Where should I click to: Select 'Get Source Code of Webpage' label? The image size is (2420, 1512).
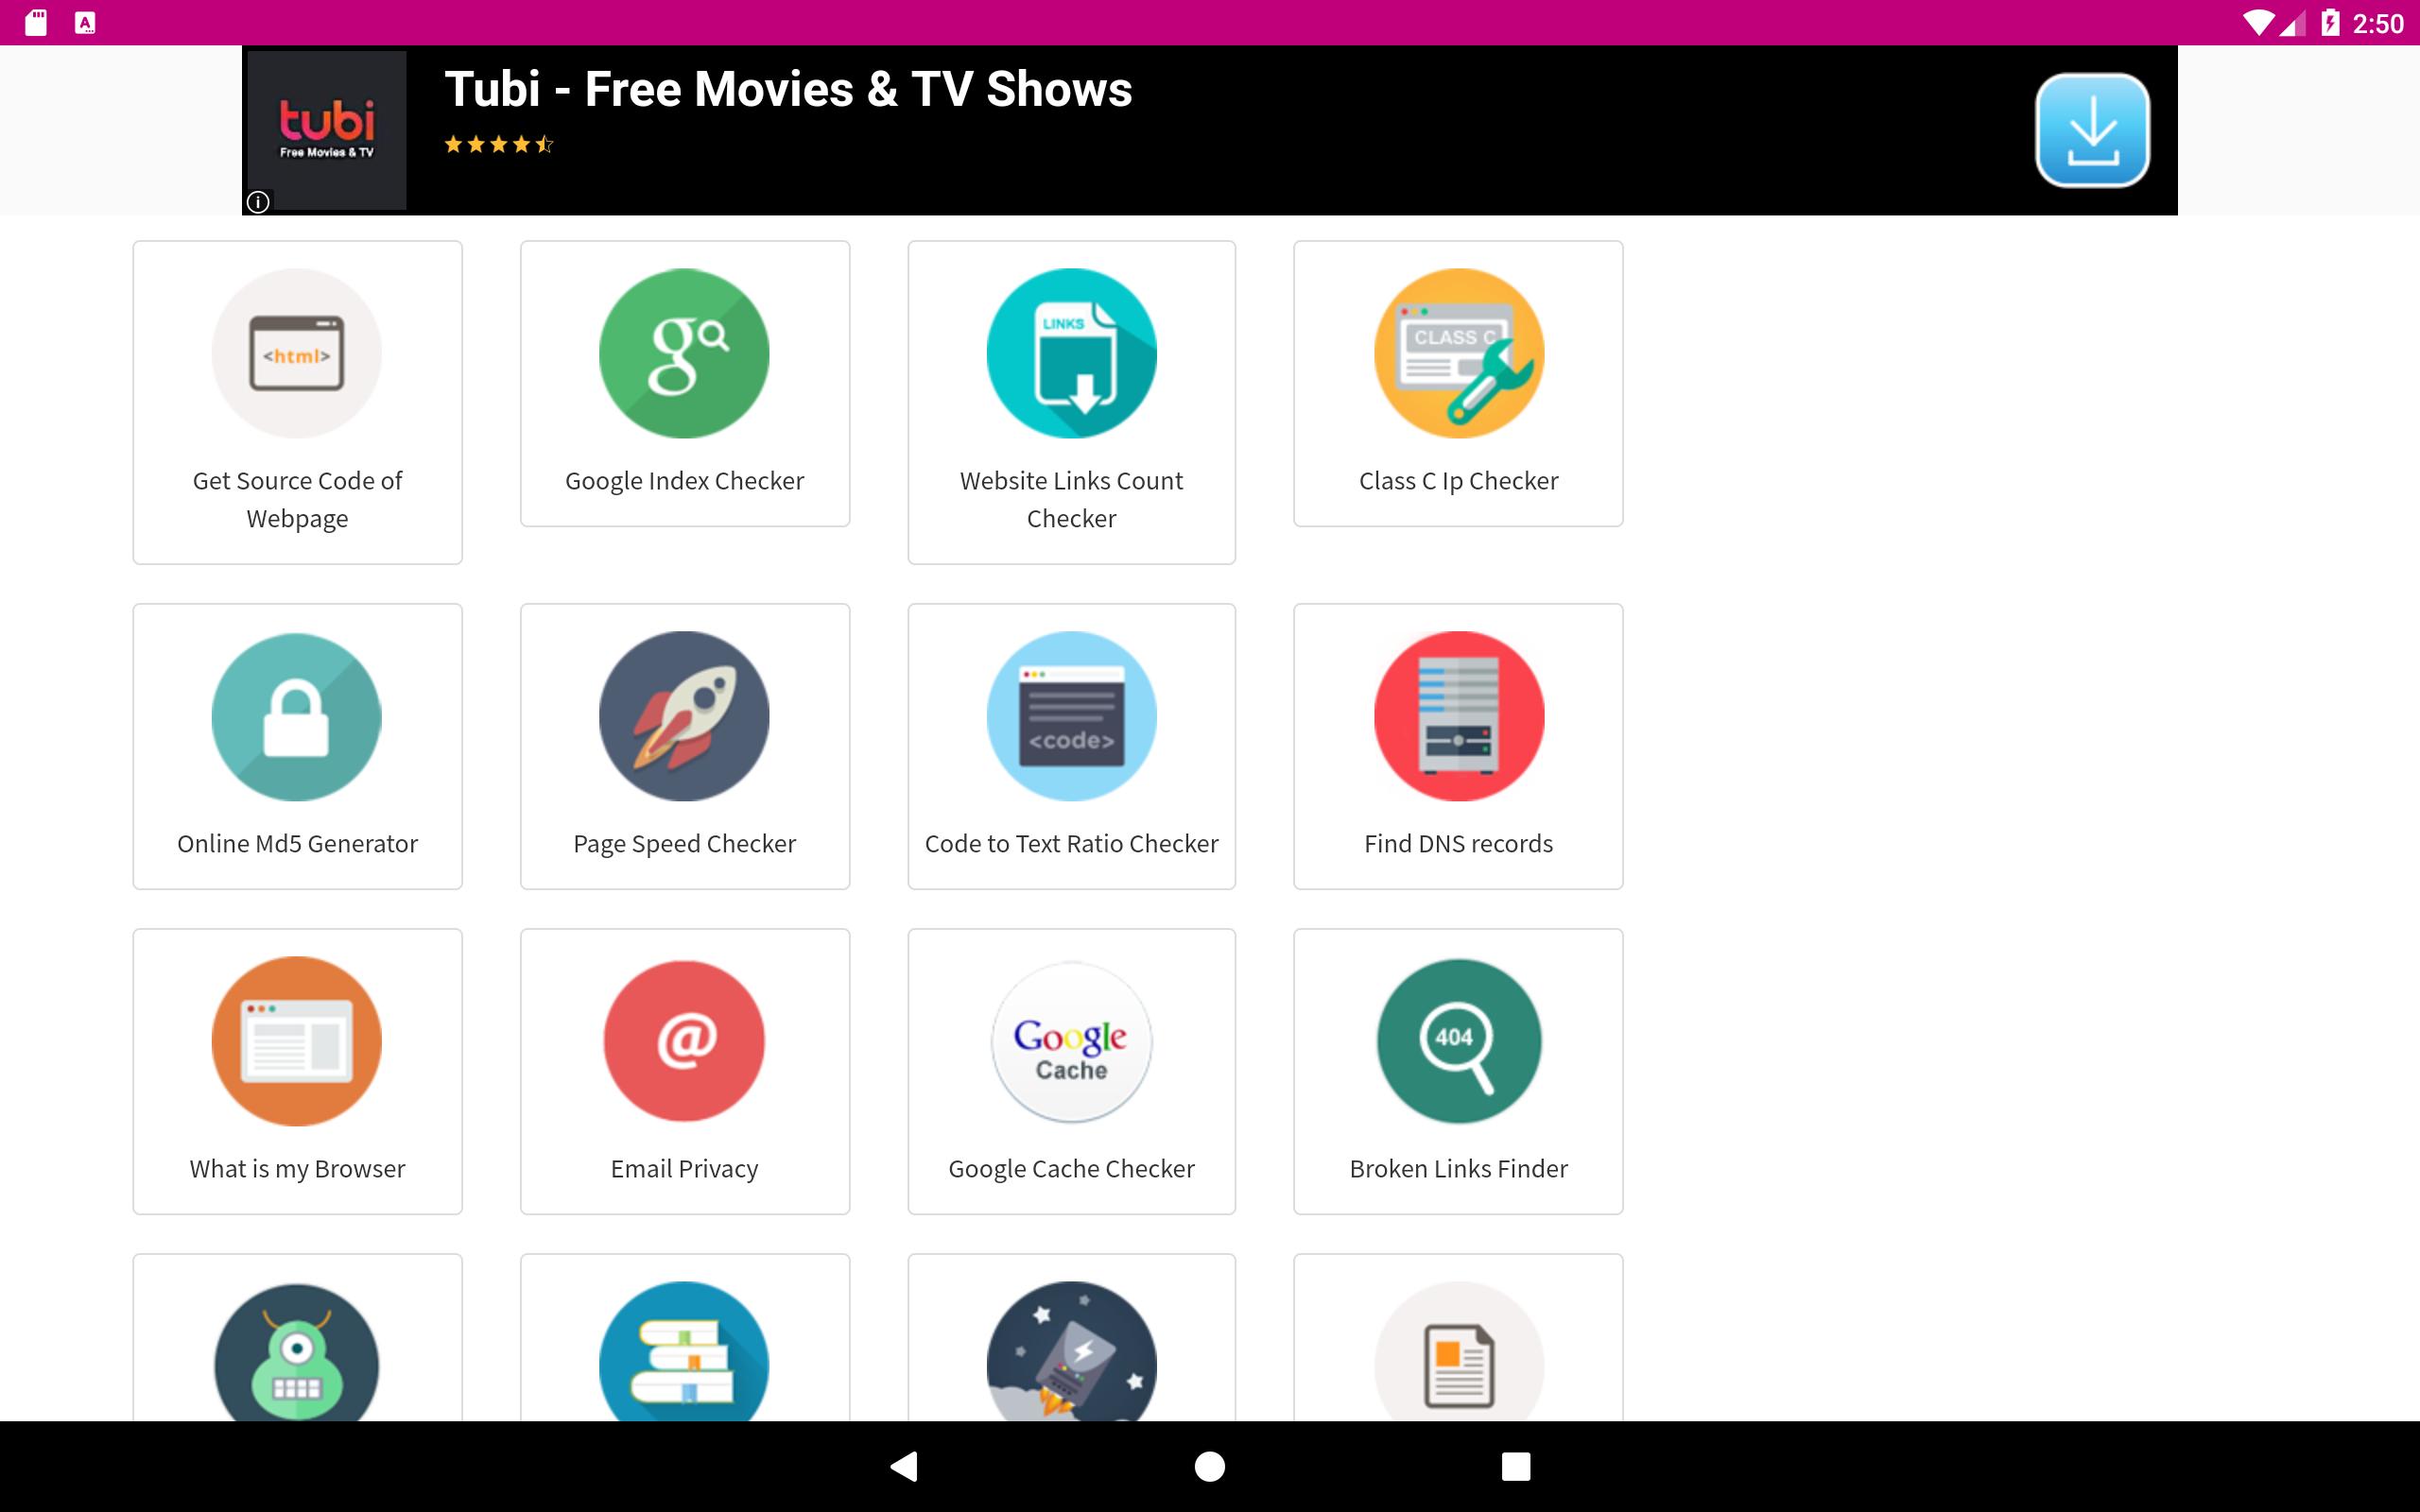click(297, 499)
